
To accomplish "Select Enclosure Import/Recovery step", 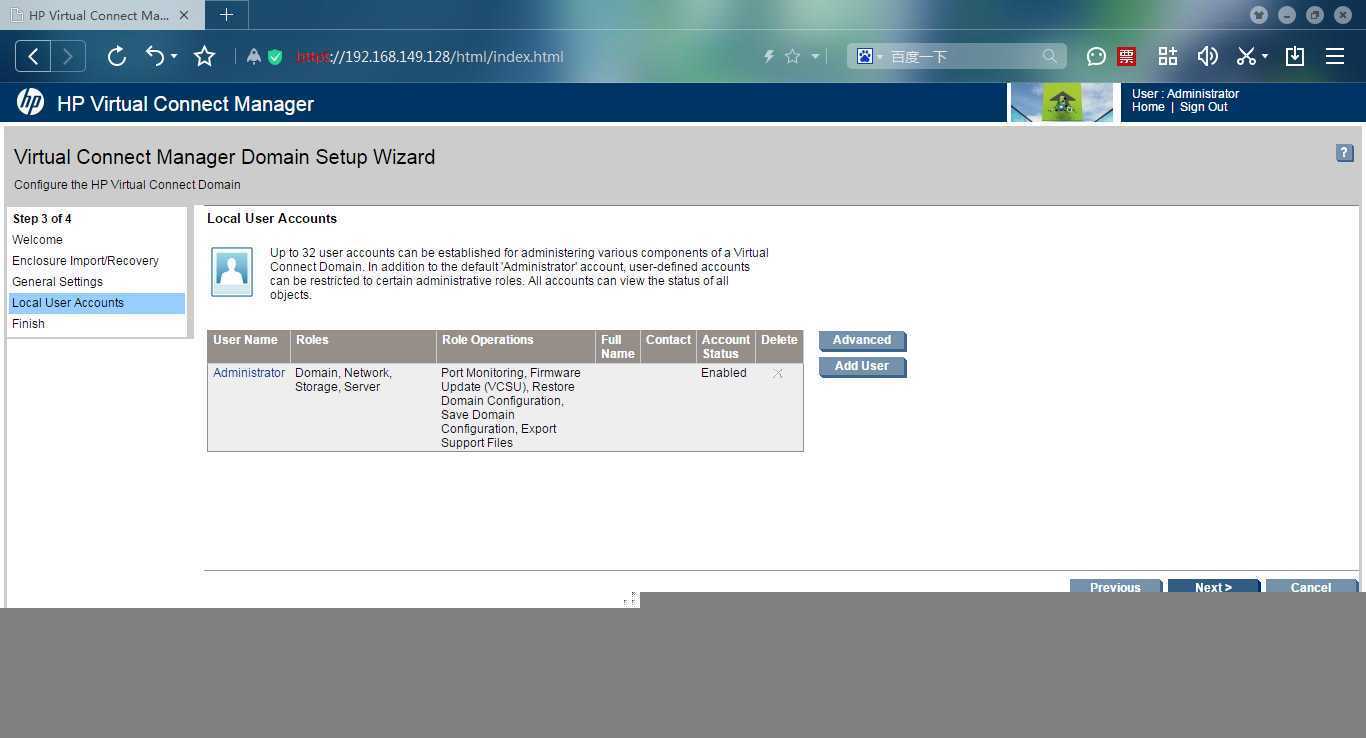I will click(x=85, y=261).
